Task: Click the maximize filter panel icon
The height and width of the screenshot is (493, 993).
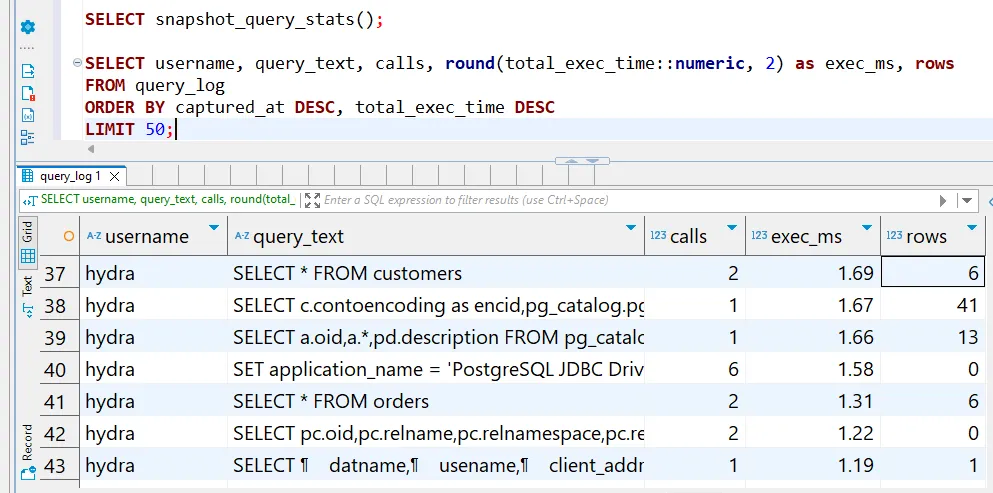Action: tap(312, 200)
